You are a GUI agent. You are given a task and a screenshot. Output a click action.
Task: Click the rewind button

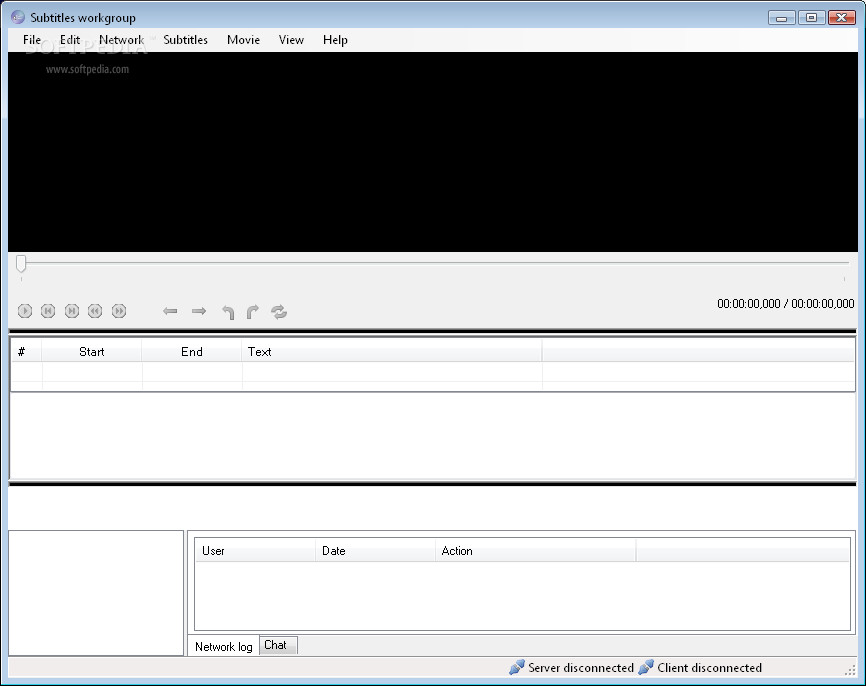pyautogui.click(x=95, y=311)
